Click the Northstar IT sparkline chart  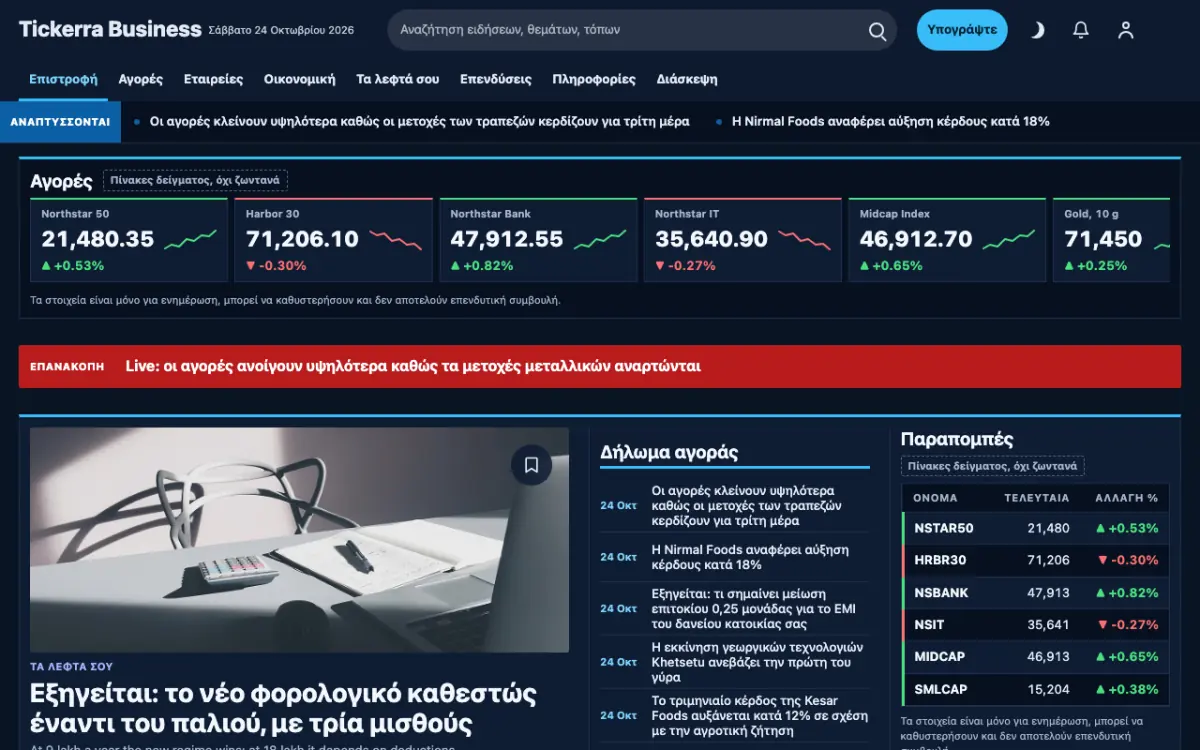click(x=805, y=240)
